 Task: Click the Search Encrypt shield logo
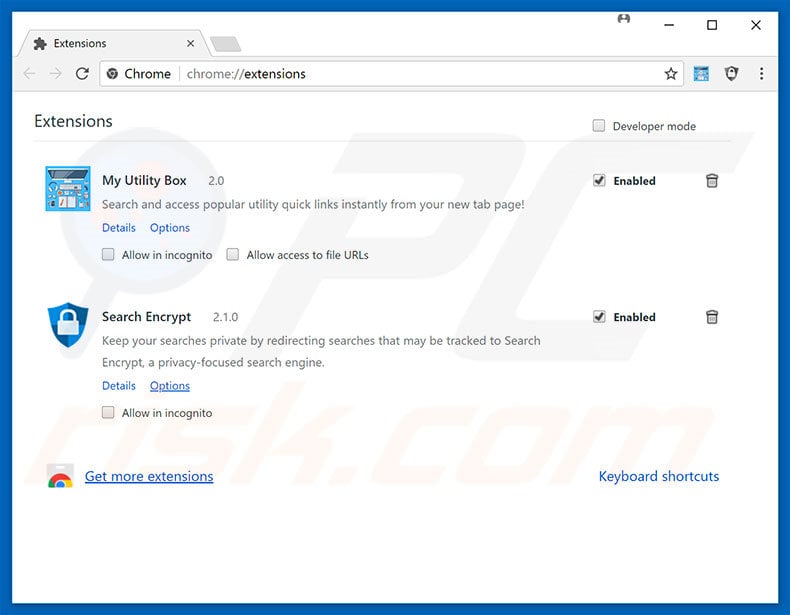tap(68, 325)
